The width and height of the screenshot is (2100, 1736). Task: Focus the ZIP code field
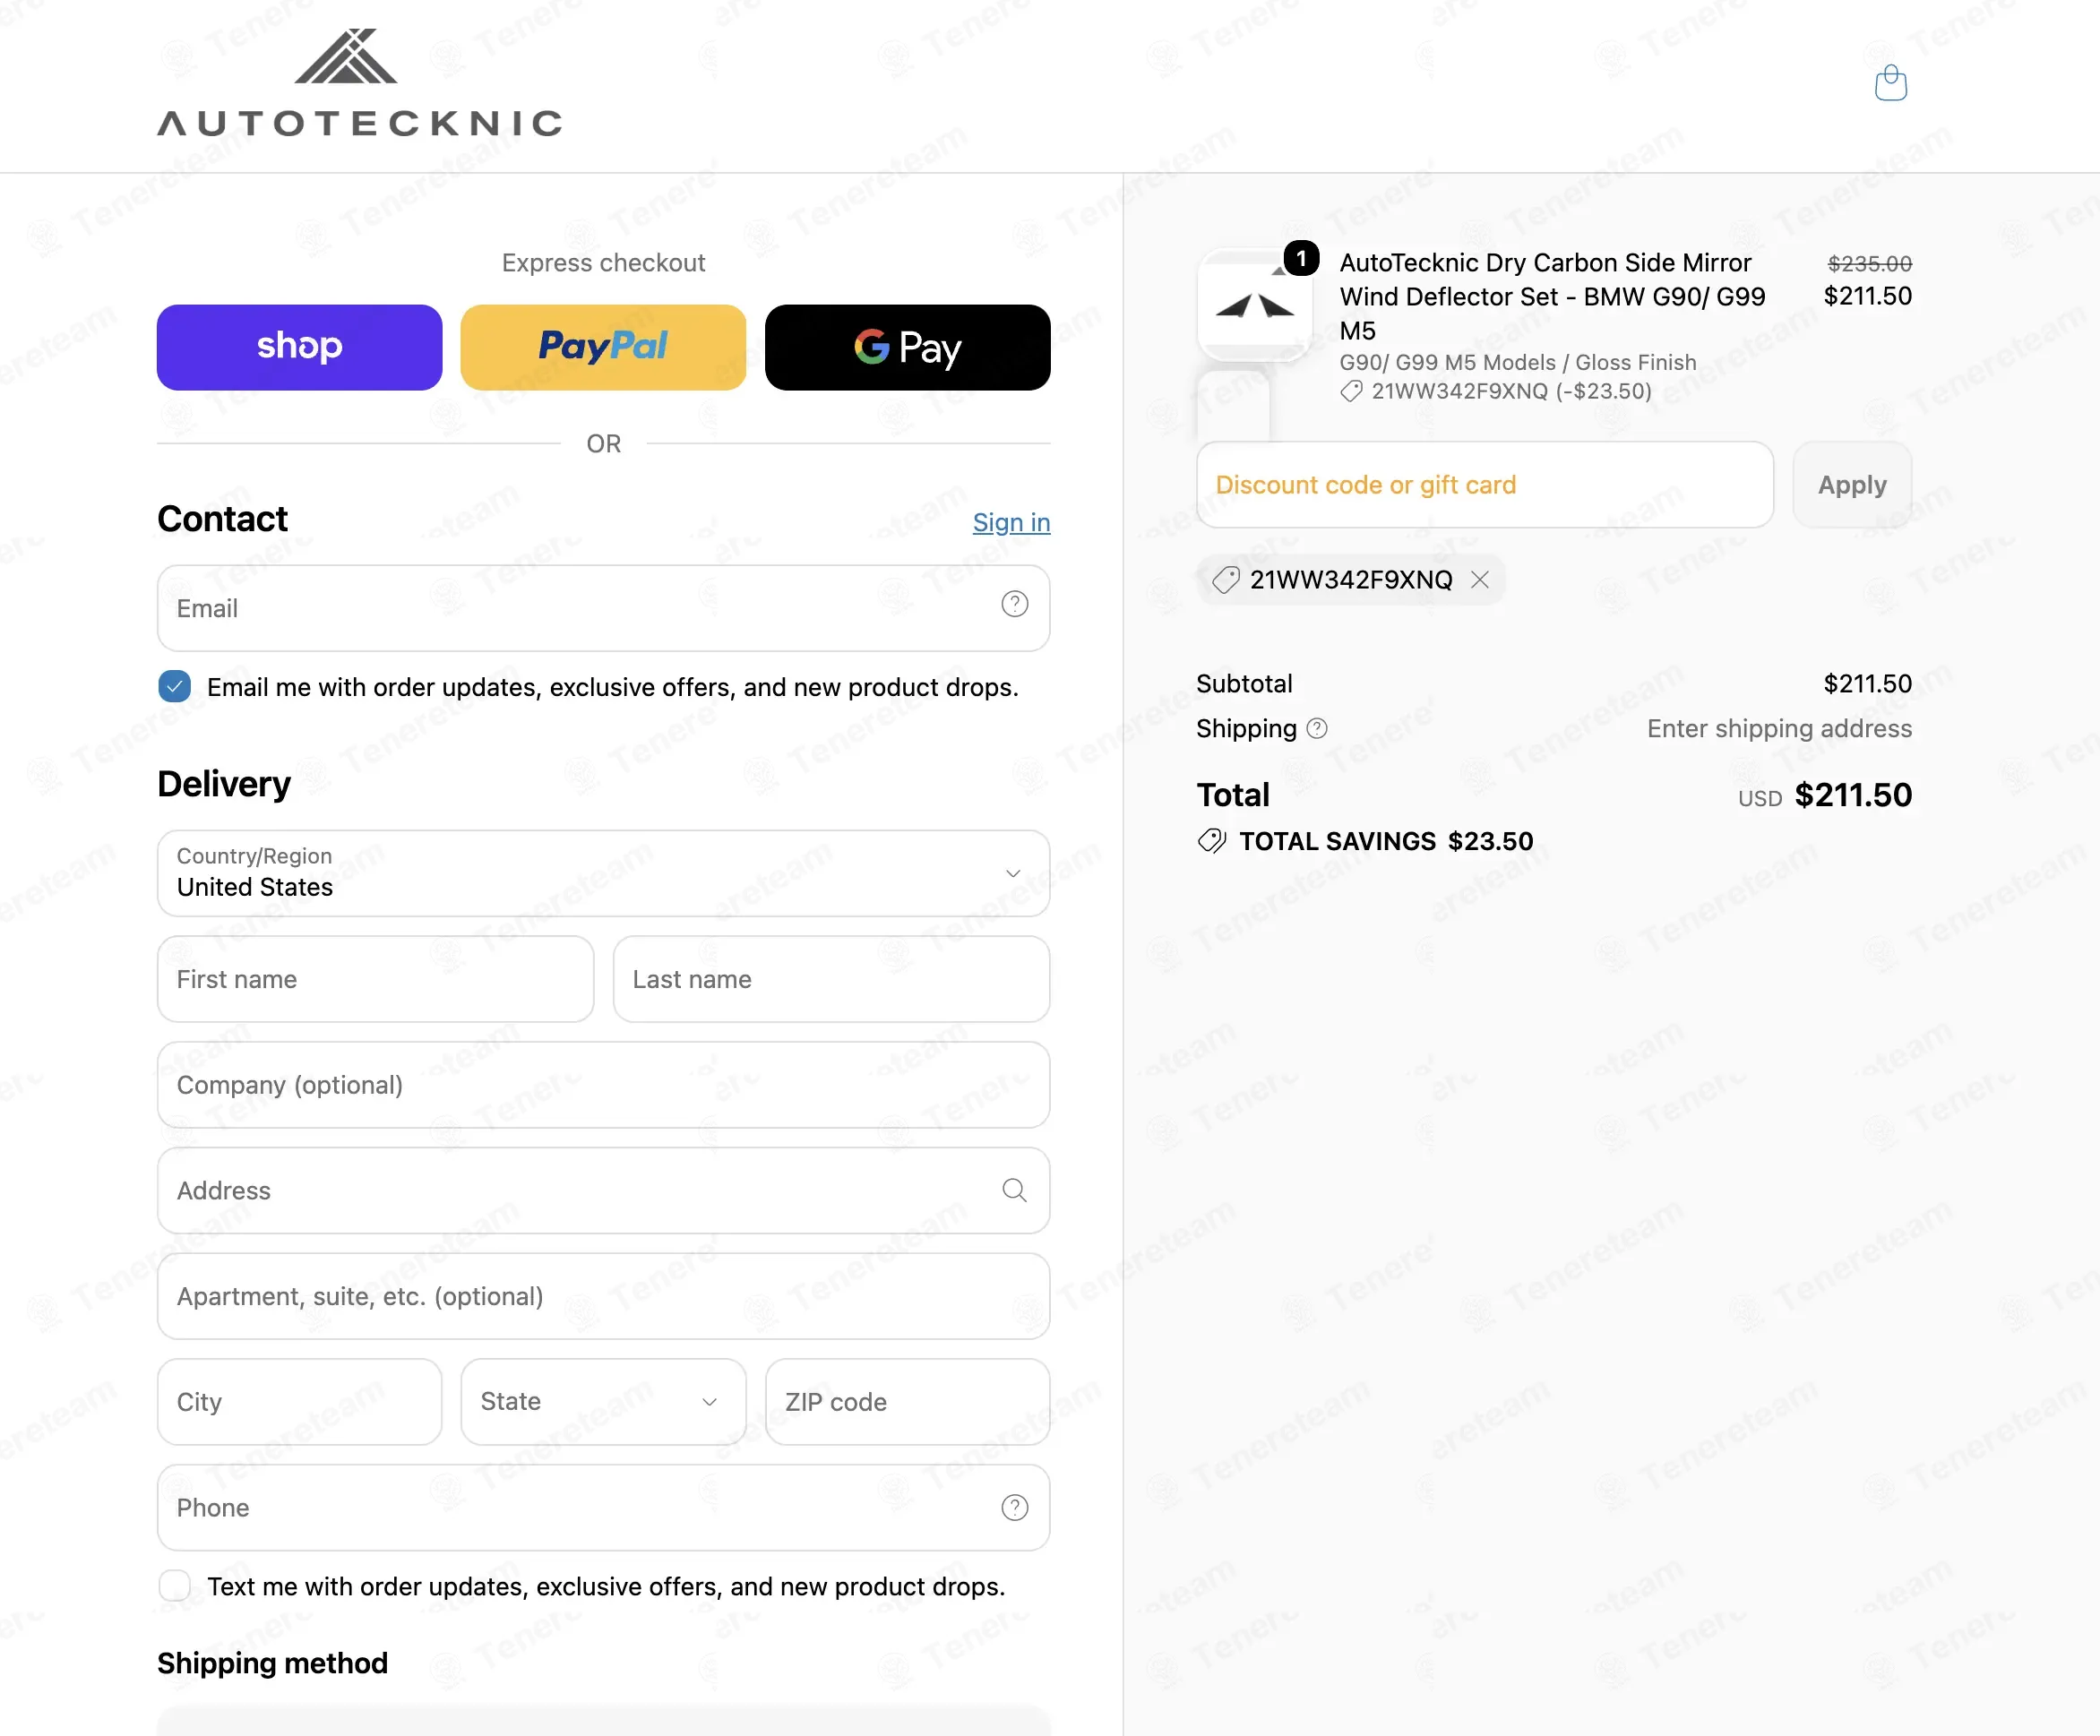(x=907, y=1401)
